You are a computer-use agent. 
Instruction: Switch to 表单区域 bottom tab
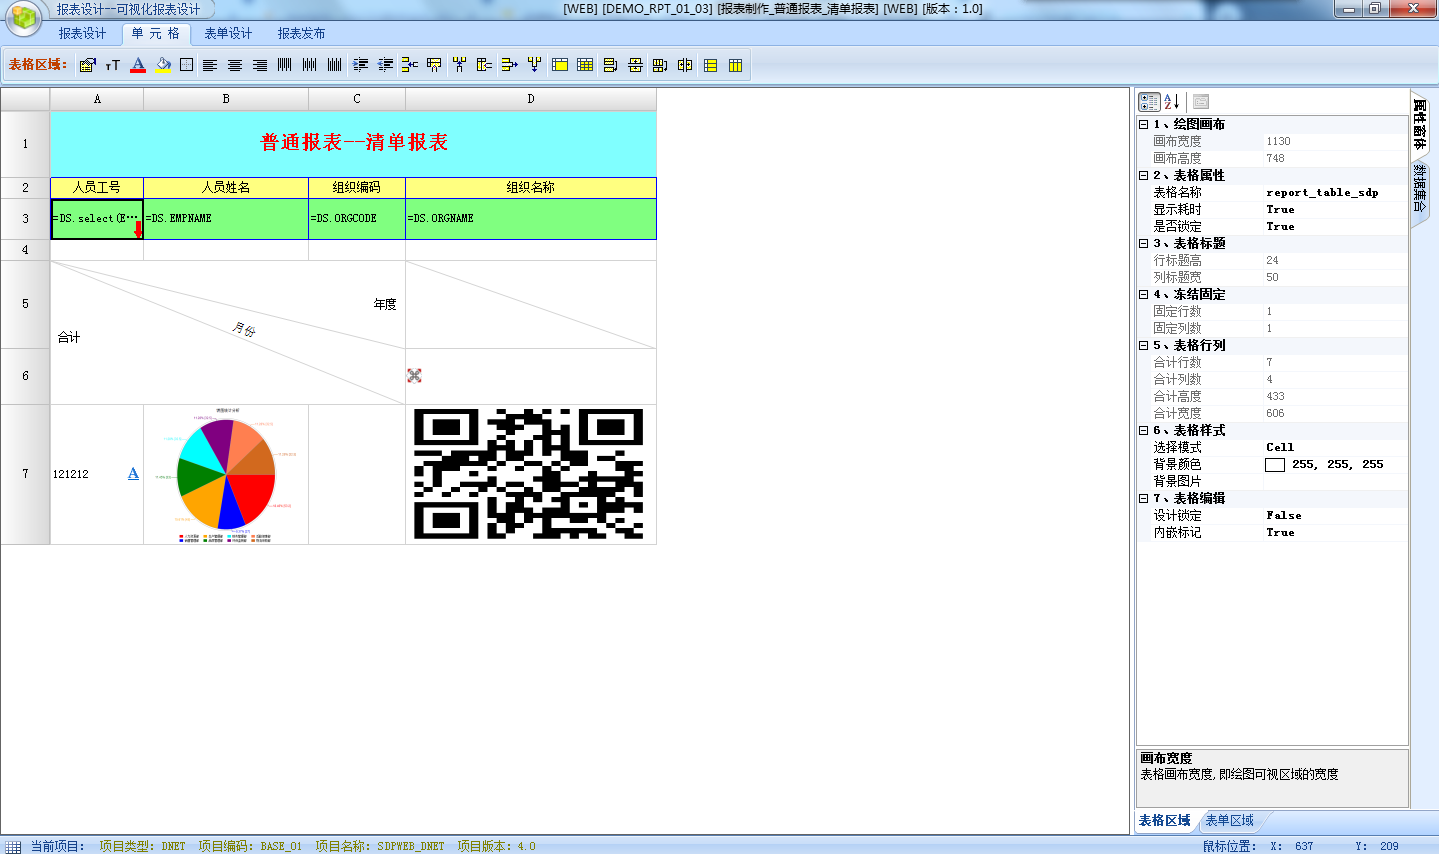tap(1229, 821)
